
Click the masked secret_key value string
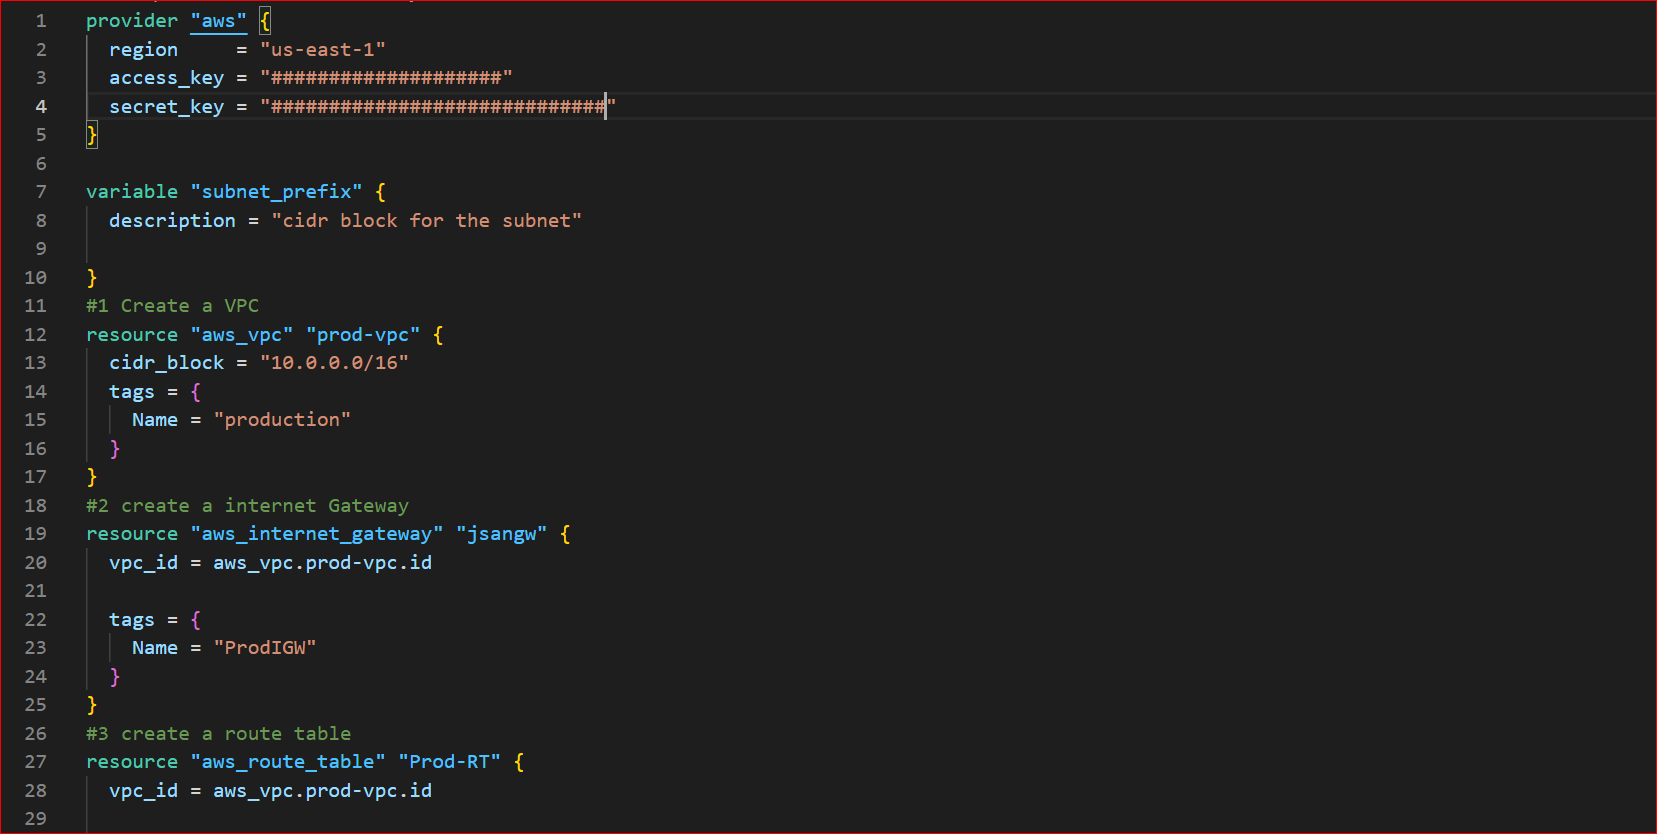tap(438, 106)
